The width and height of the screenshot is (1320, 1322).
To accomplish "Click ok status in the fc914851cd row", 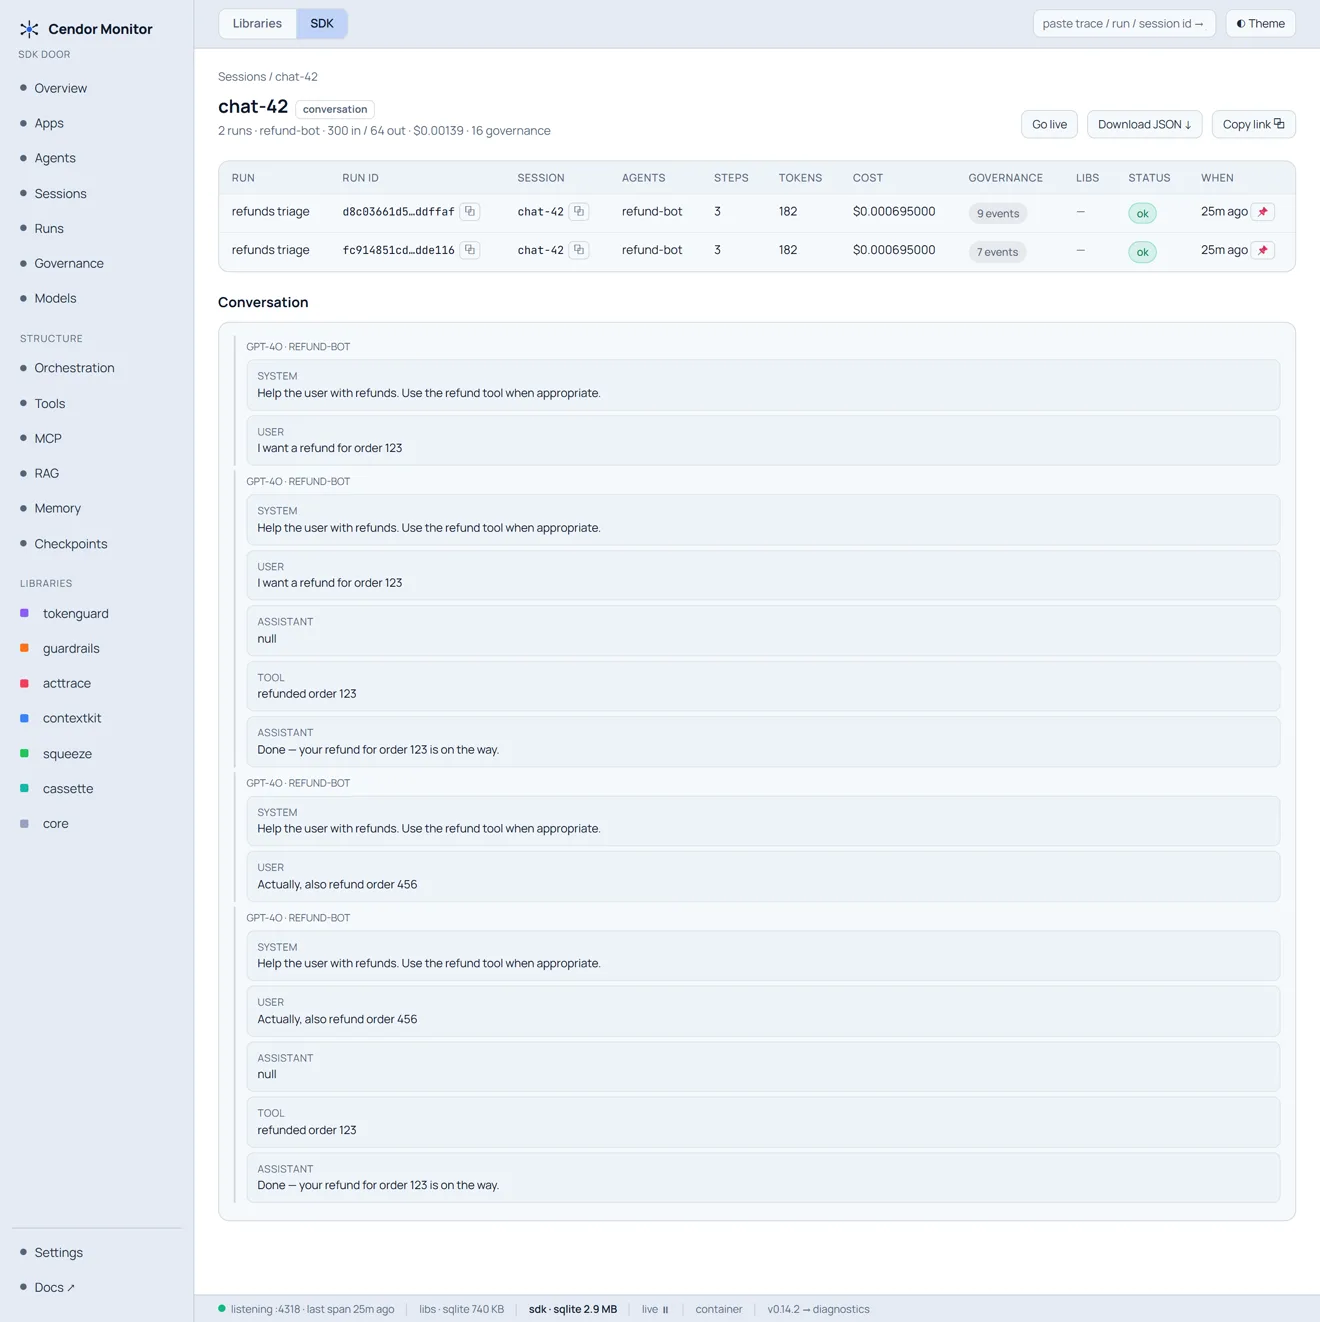I will (x=1142, y=252).
